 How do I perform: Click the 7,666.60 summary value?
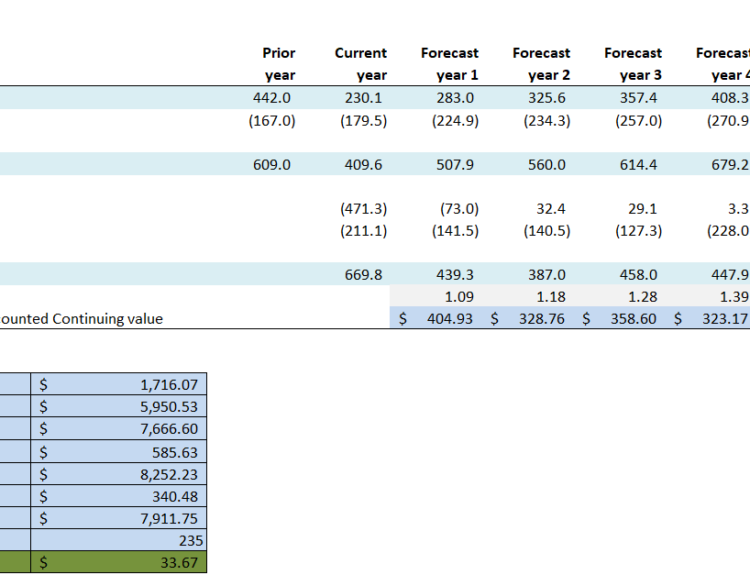click(x=119, y=428)
